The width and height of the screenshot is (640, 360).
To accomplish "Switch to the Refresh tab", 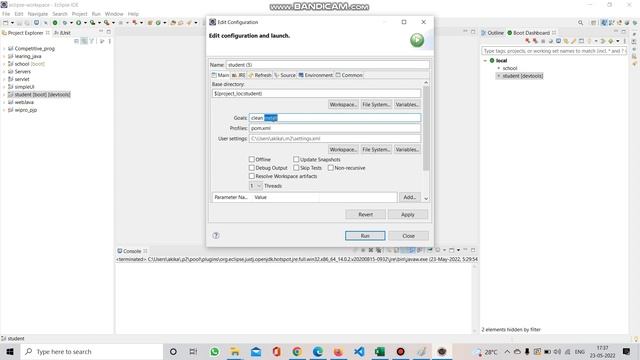I will tap(260, 75).
